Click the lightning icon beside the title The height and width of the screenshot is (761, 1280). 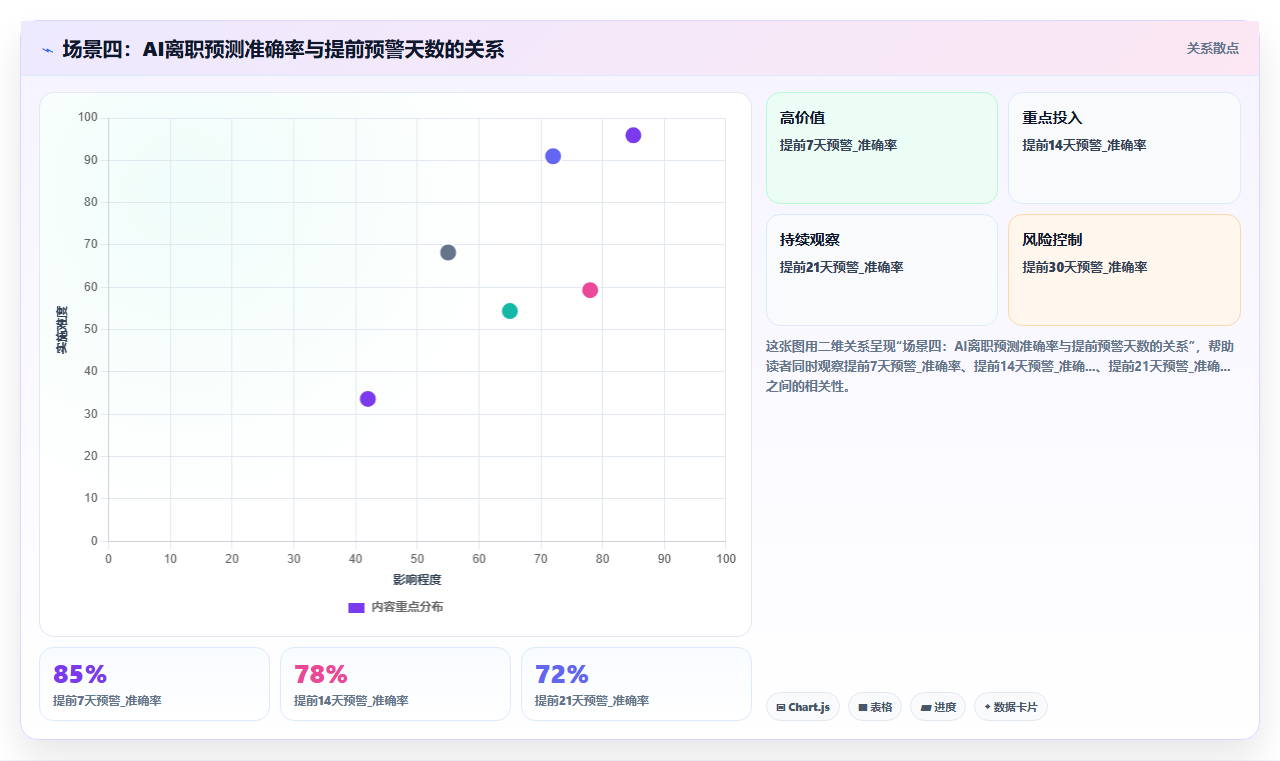tap(47, 49)
